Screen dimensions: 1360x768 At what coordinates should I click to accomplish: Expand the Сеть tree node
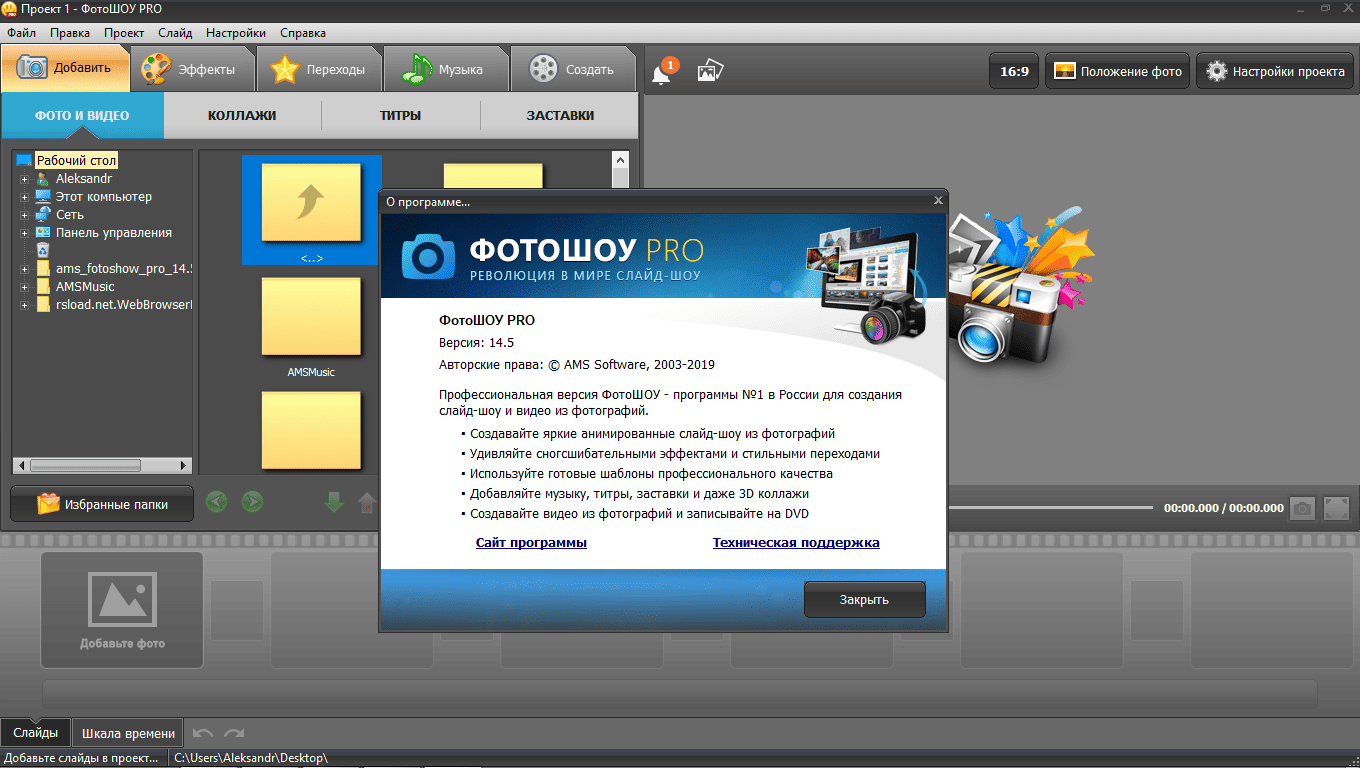(x=25, y=215)
